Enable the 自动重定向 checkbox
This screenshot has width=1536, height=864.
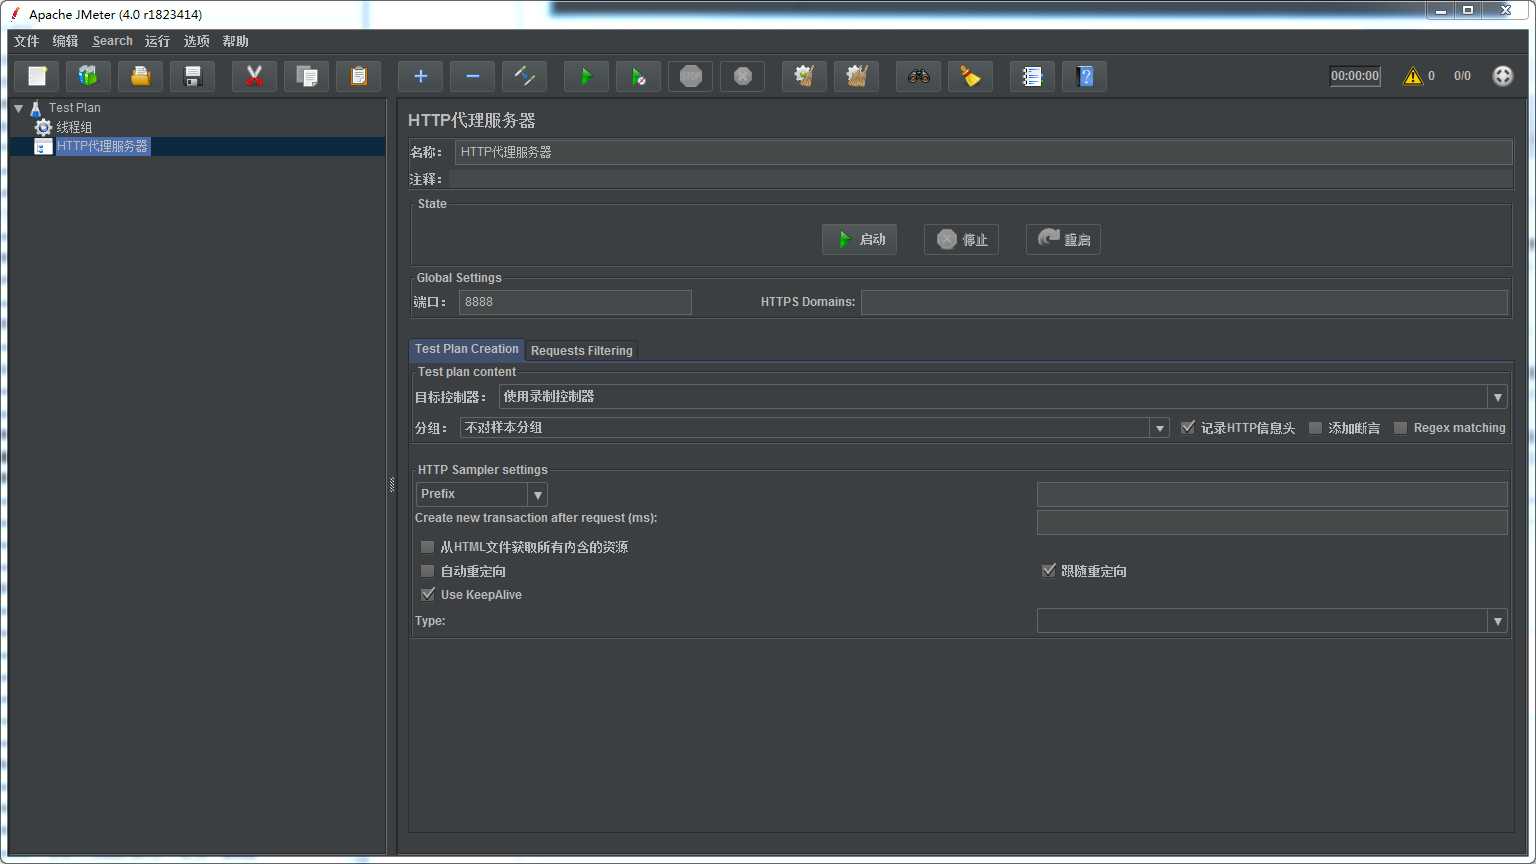coord(428,571)
